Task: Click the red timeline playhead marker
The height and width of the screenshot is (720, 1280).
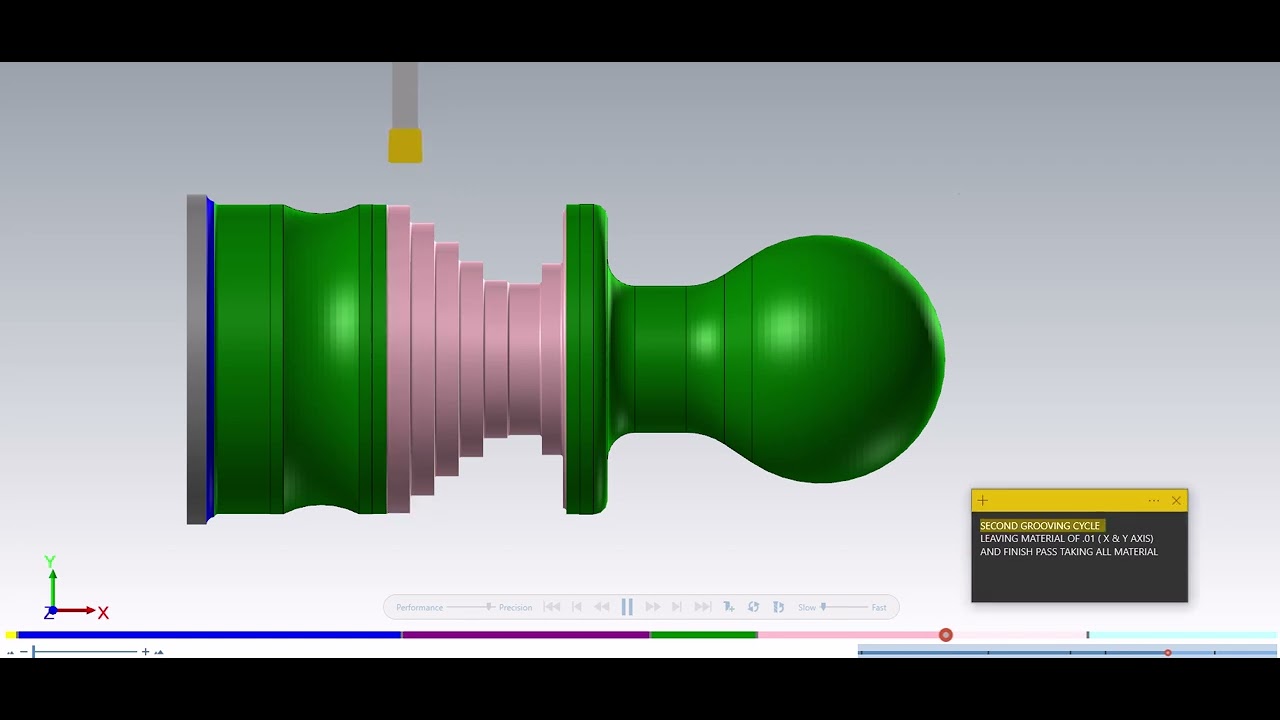Action: (x=946, y=635)
